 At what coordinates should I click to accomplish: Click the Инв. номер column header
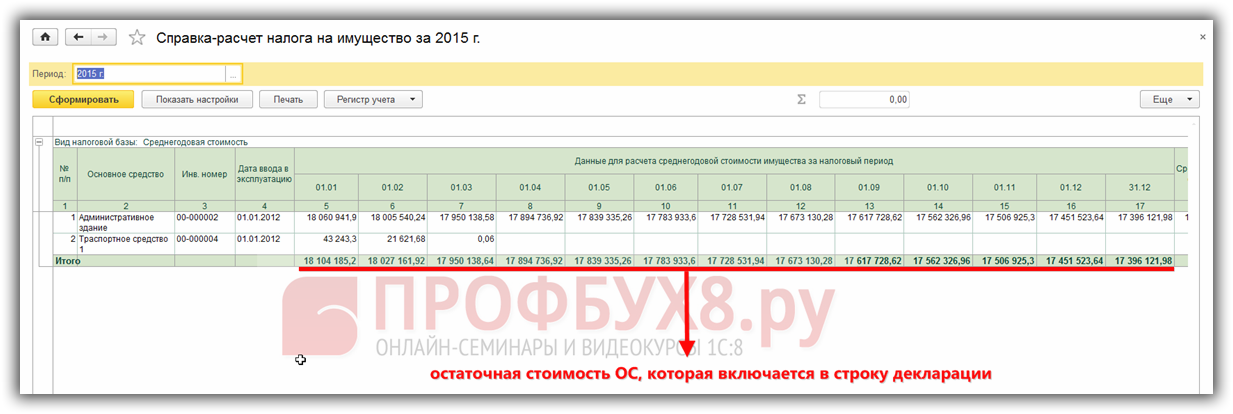[x=204, y=174]
